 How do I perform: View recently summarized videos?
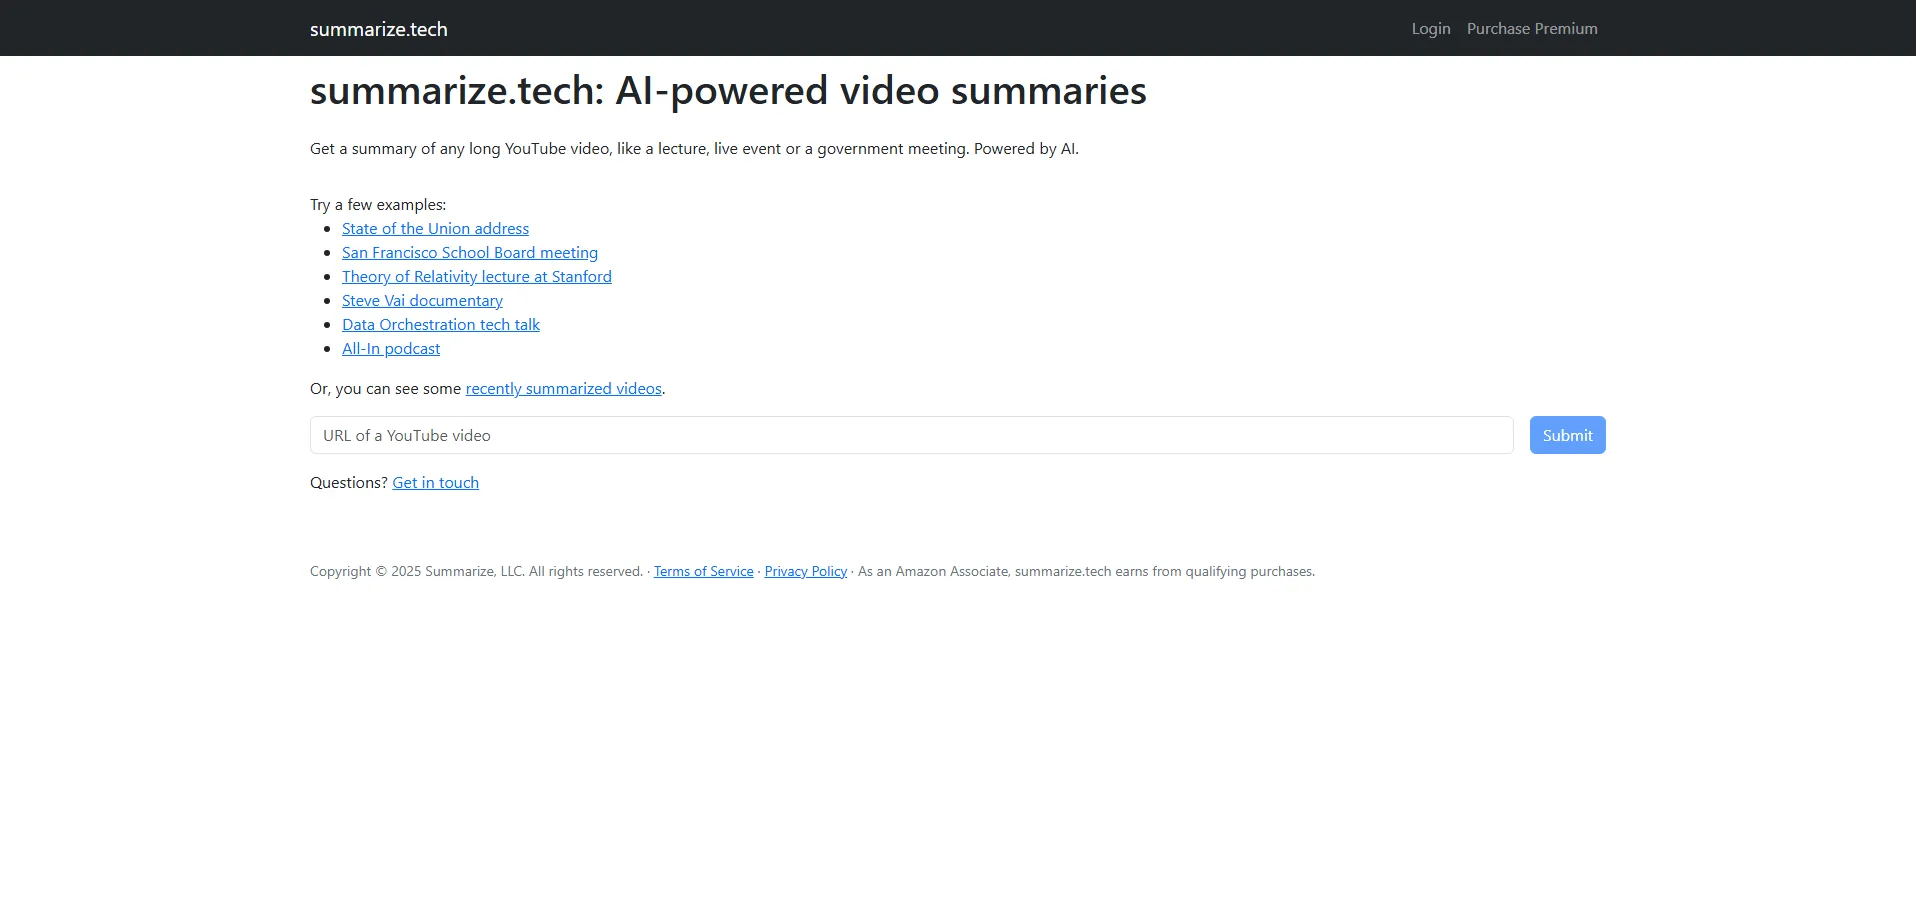point(563,389)
